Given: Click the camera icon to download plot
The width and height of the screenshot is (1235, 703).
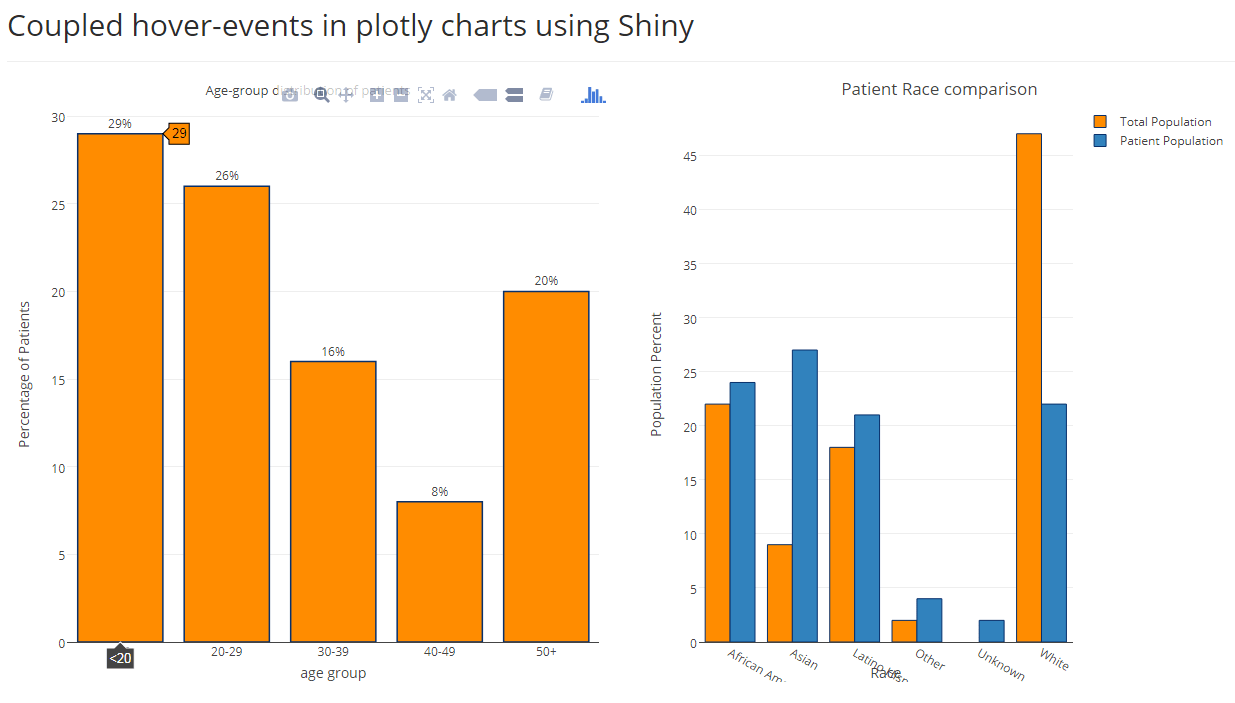Looking at the screenshot, I should tap(288, 94).
